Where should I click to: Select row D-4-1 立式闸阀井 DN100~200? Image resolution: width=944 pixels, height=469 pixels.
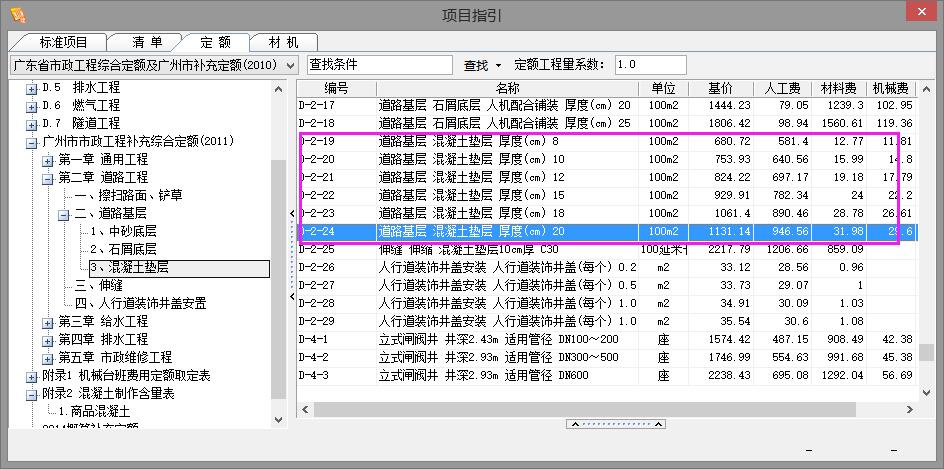click(606, 340)
